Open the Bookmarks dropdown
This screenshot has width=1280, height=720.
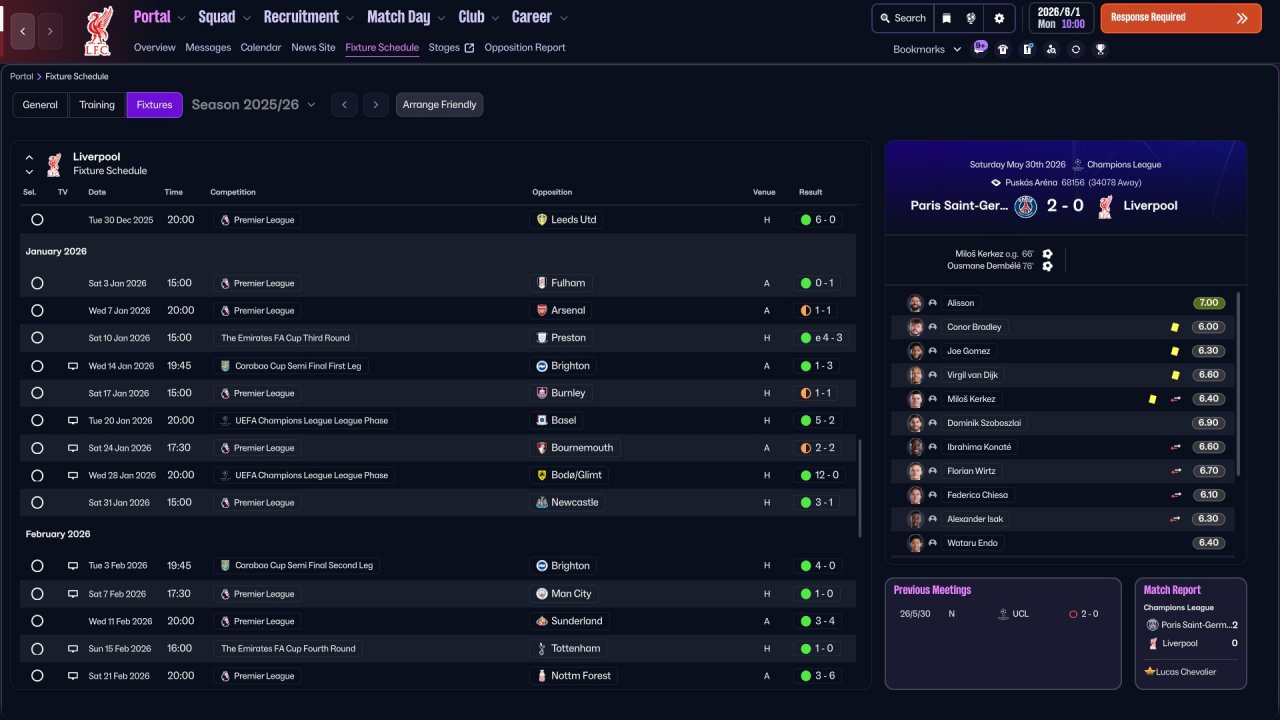927,49
